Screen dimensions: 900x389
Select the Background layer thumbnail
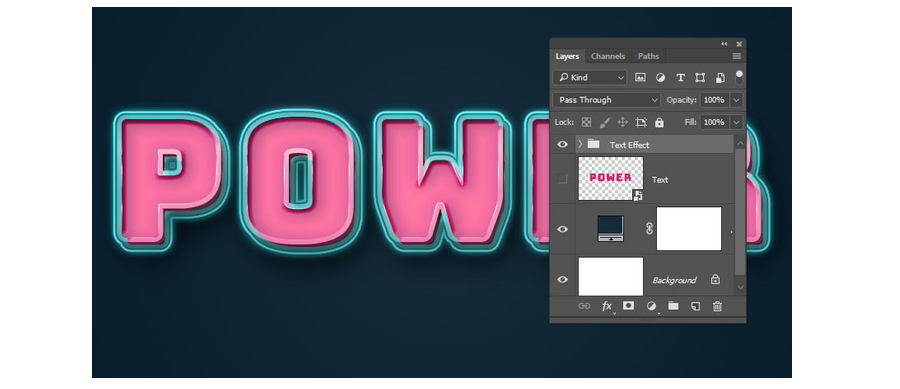[x=611, y=277]
